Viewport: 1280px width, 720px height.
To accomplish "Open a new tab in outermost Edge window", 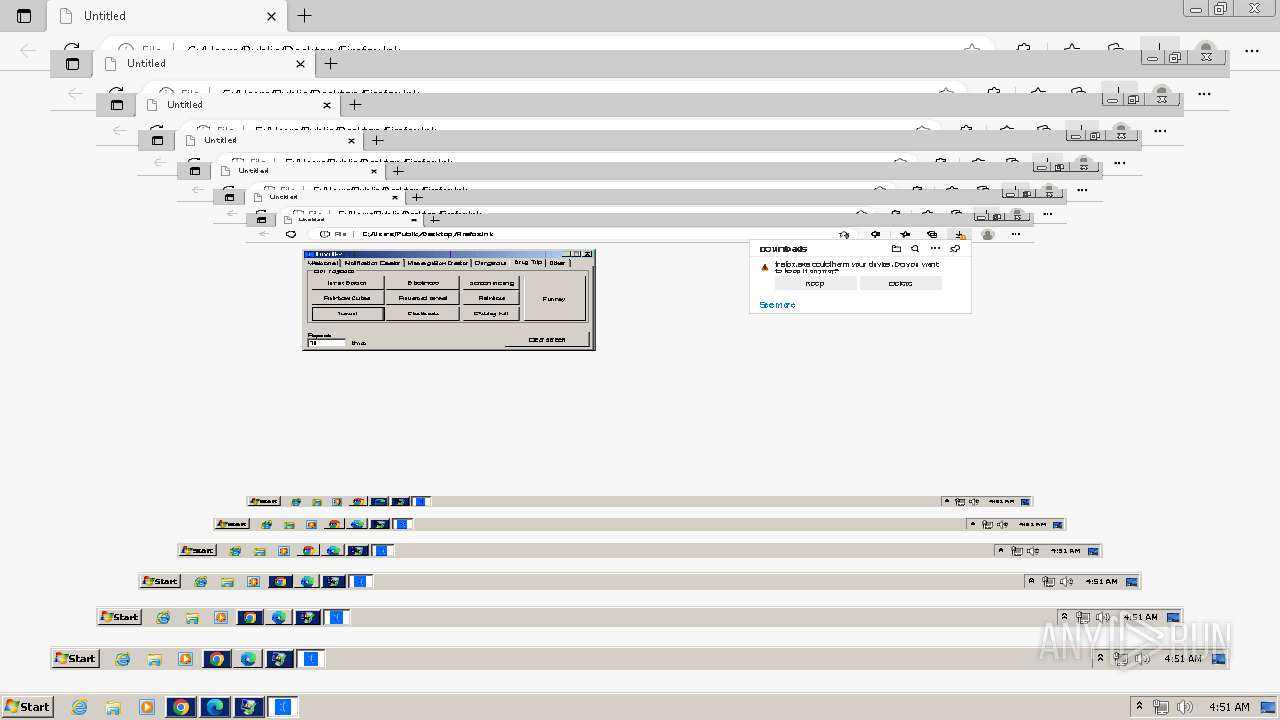I will [x=305, y=16].
